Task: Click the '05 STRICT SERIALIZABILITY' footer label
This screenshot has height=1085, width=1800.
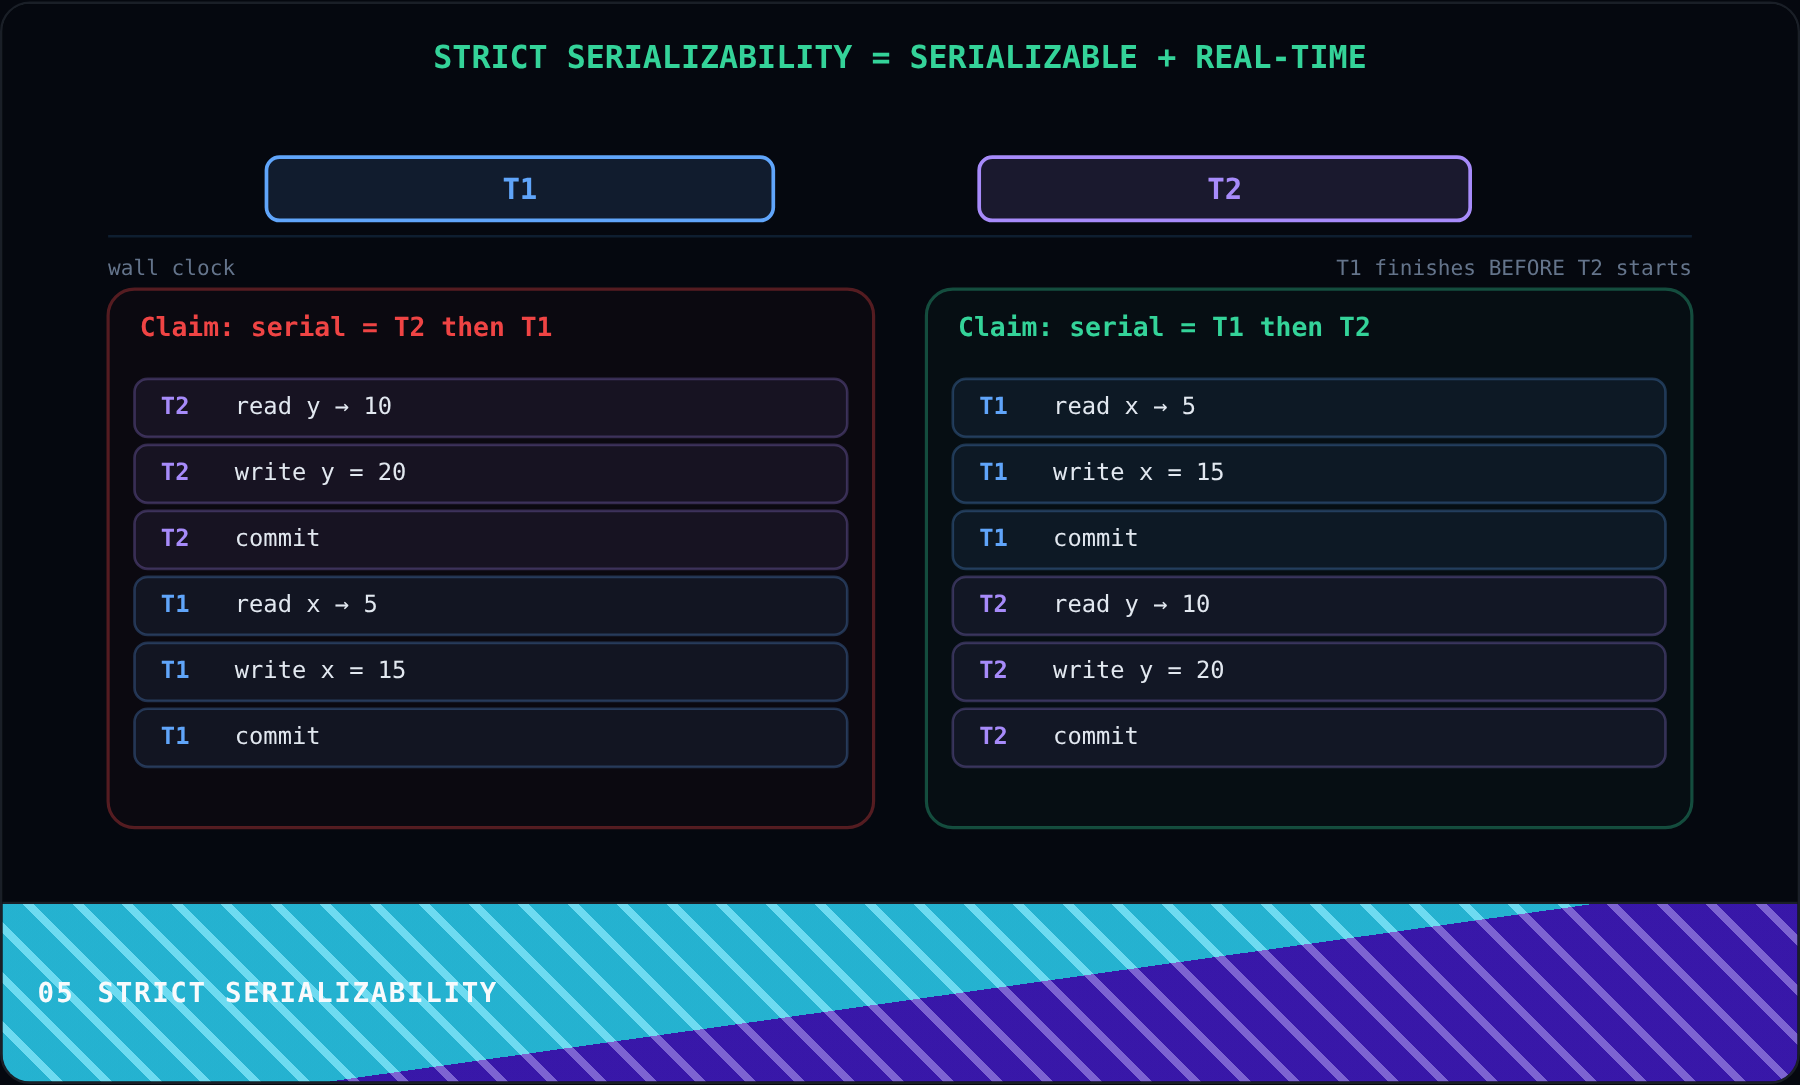Action: tap(267, 993)
